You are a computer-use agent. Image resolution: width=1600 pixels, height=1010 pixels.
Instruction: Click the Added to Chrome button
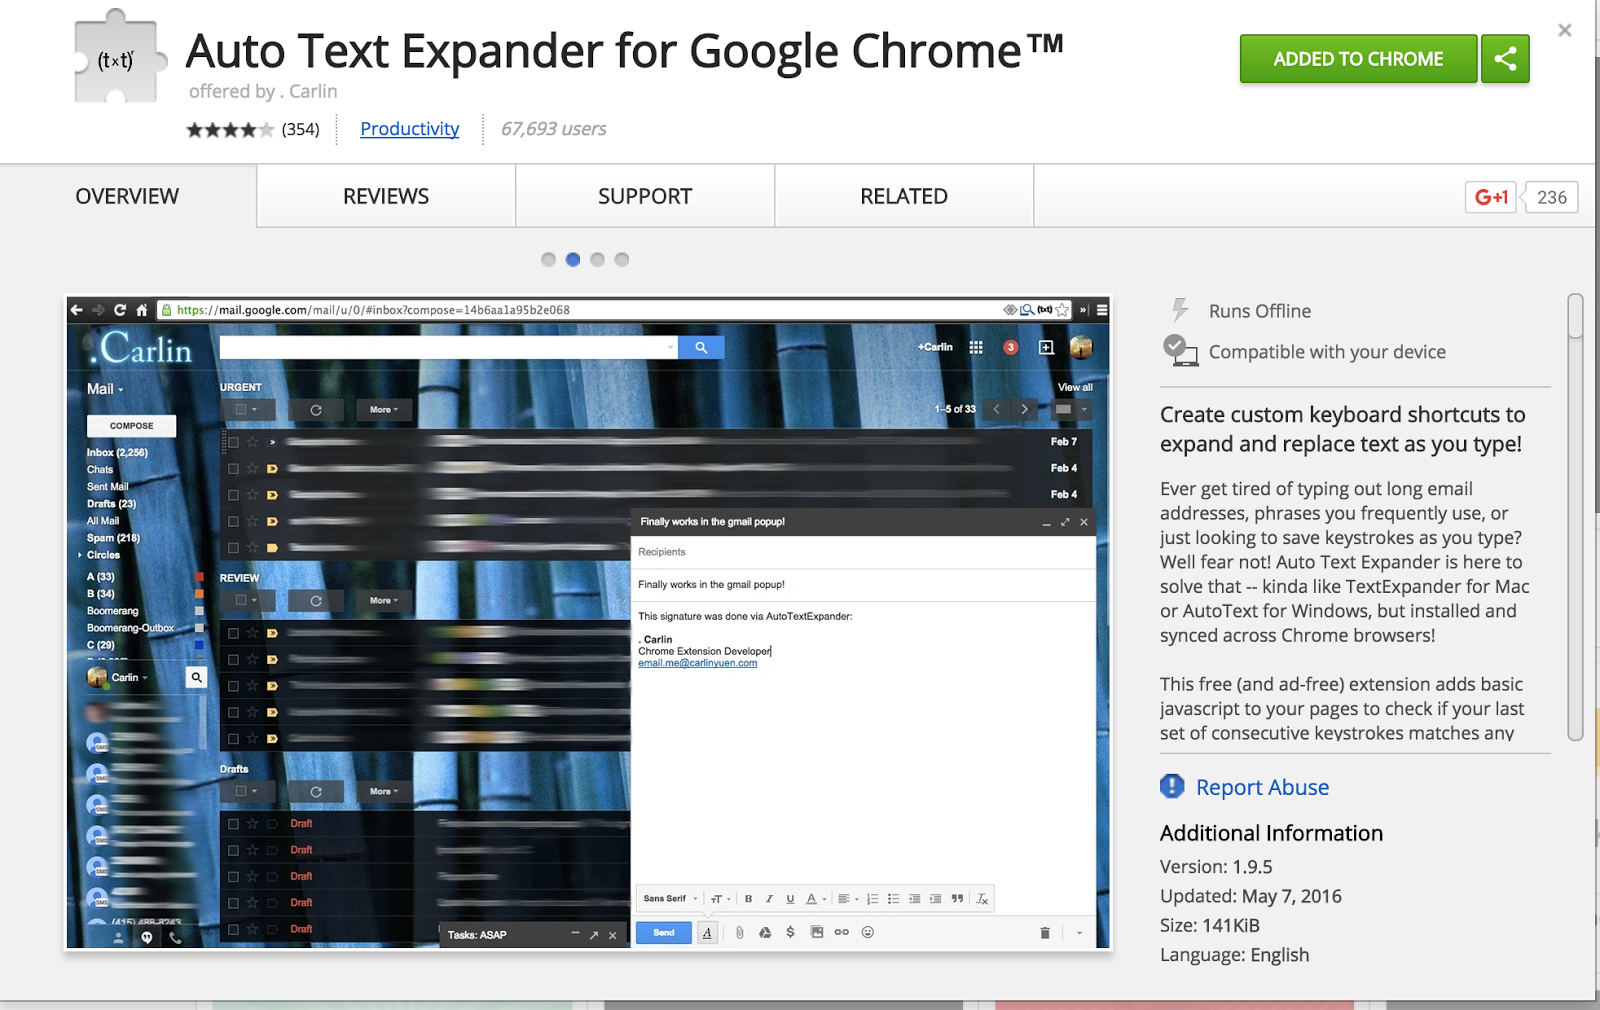1358,59
